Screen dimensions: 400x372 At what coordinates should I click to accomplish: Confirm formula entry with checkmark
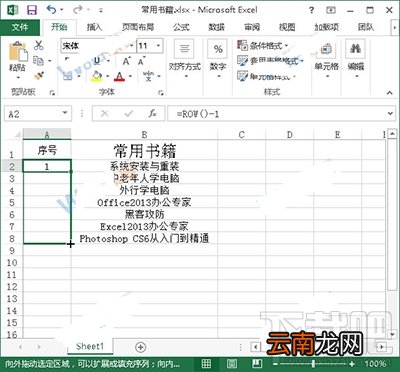129,114
